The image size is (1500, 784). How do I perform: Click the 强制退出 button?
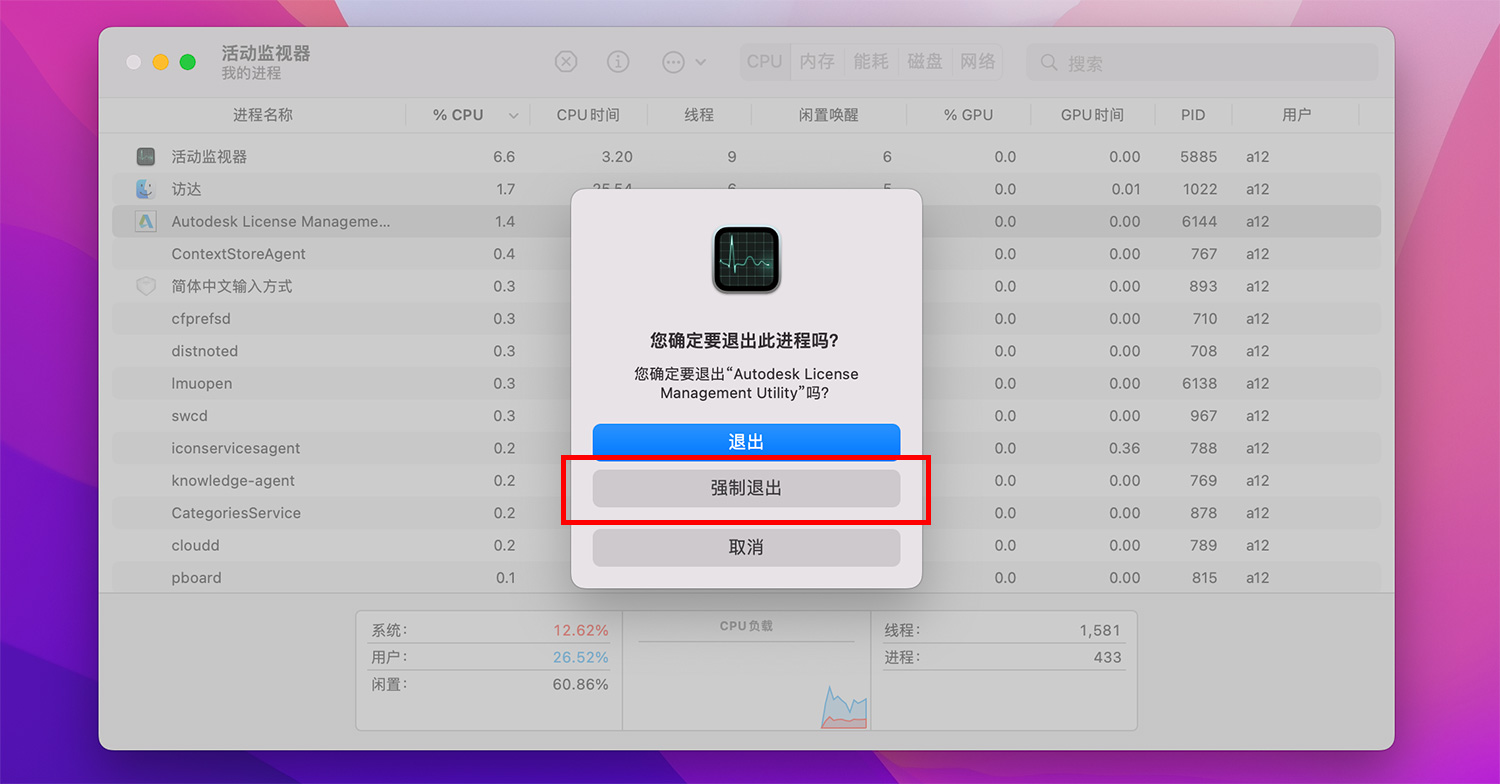[746, 489]
